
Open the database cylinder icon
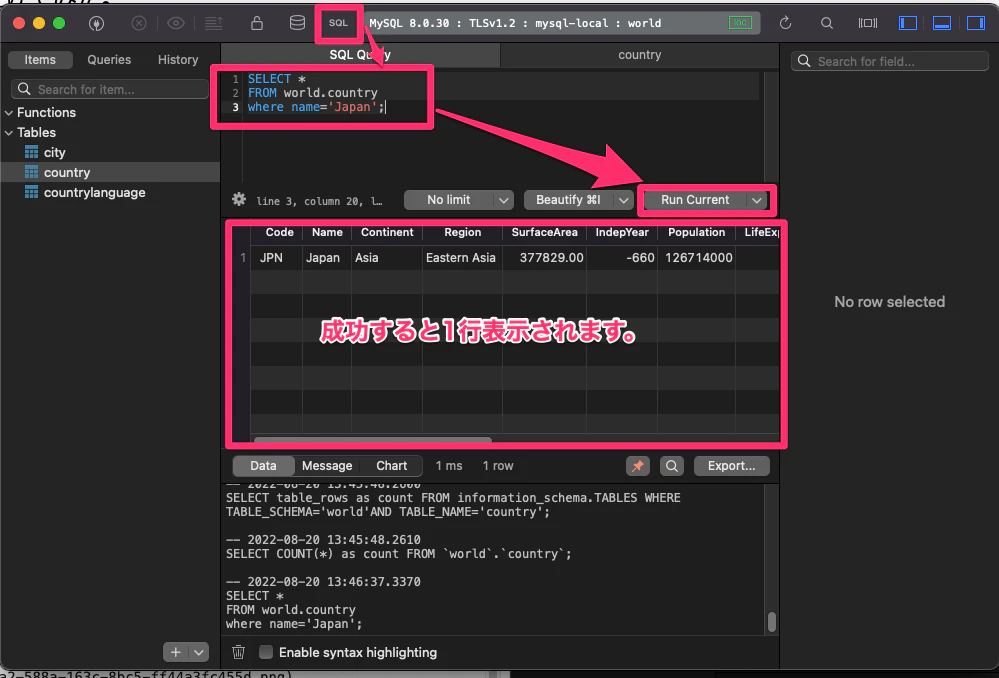point(297,23)
